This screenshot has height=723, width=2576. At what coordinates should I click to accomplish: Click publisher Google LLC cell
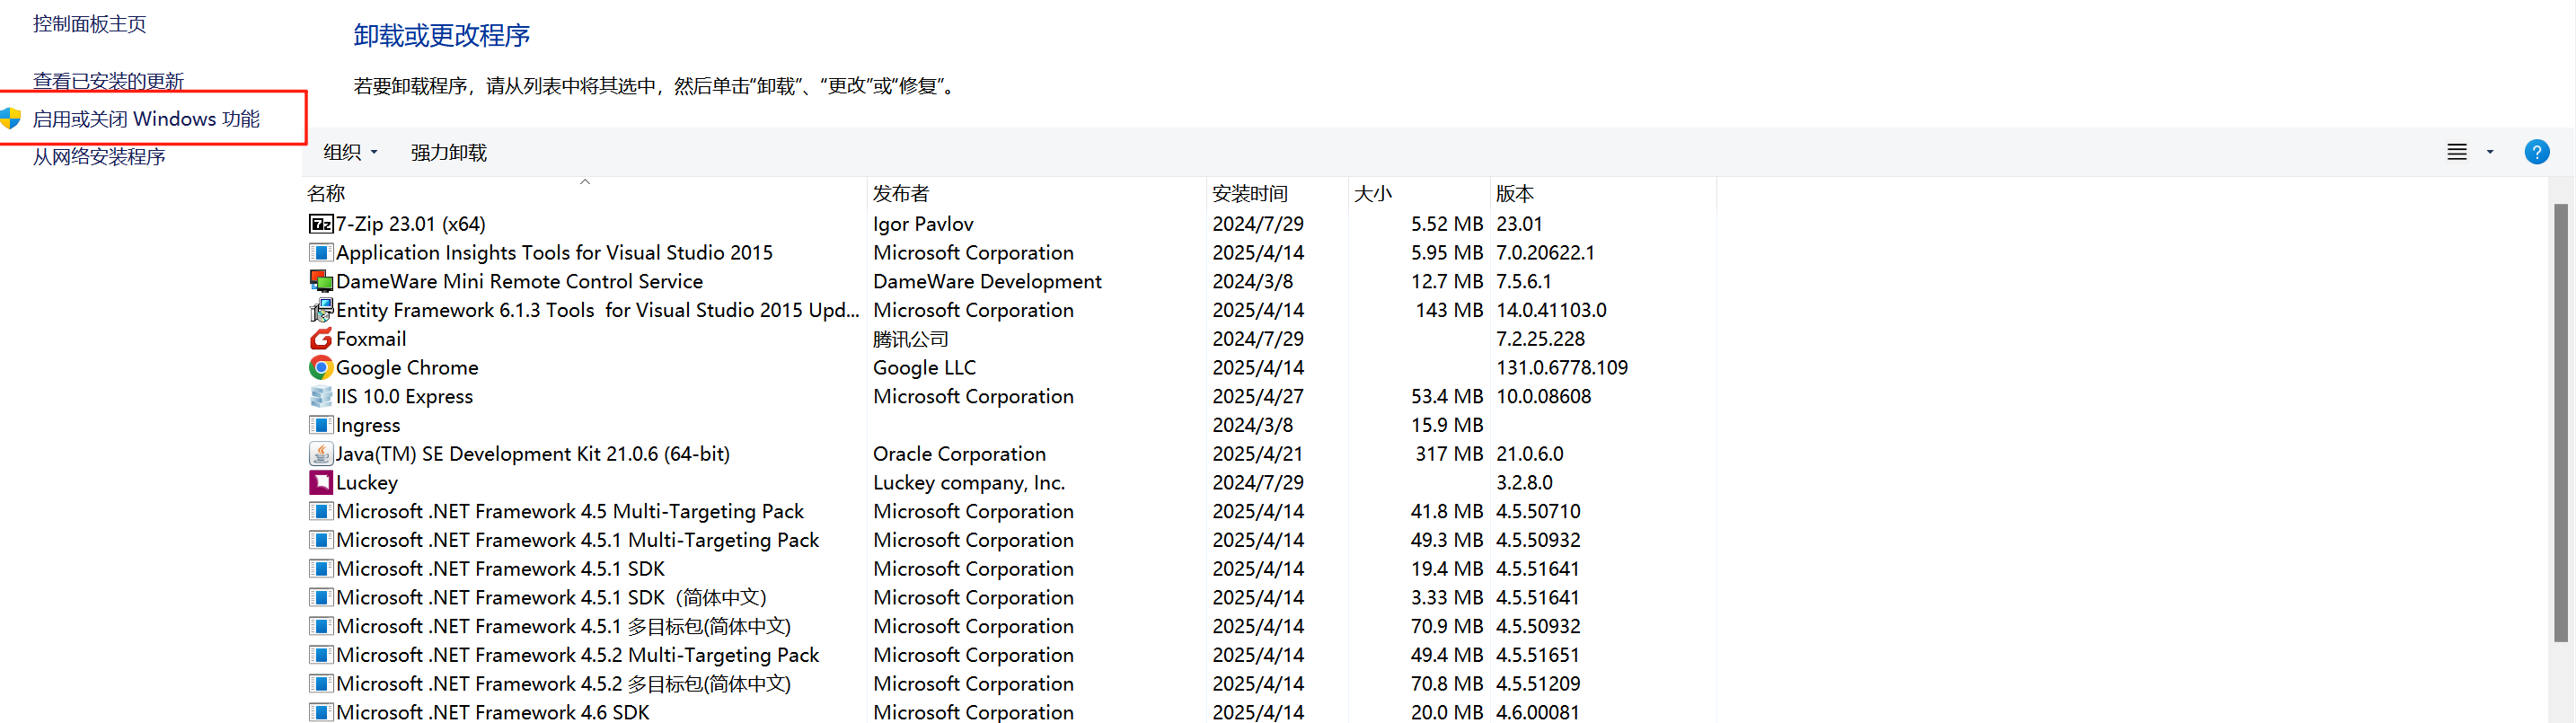coord(924,368)
